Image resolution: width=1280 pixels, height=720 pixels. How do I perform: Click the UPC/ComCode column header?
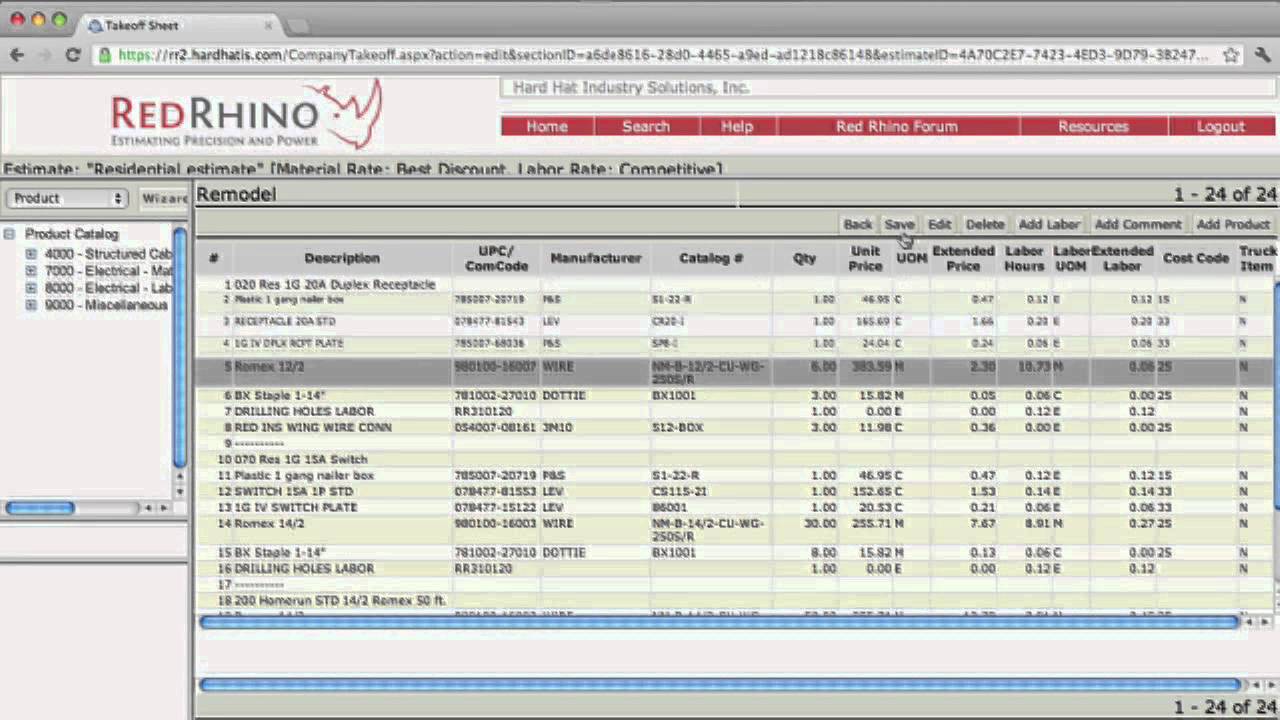tap(496, 258)
